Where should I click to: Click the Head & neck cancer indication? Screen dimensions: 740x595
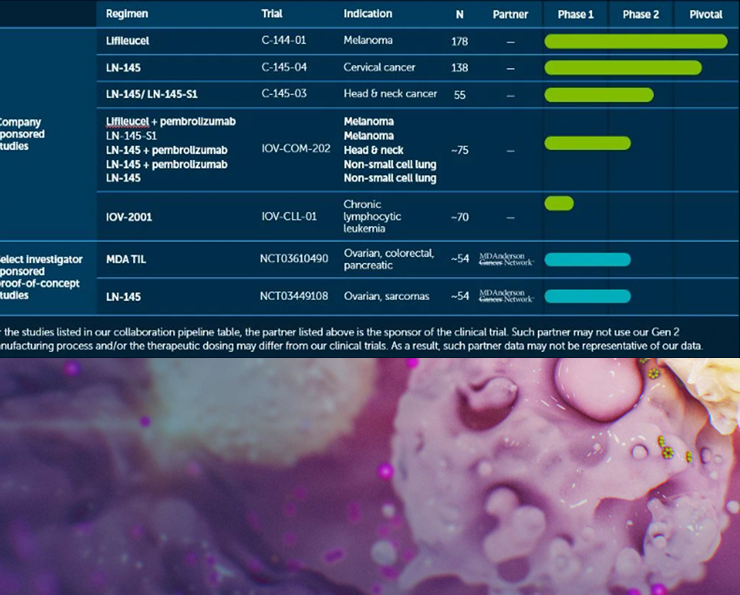390,93
